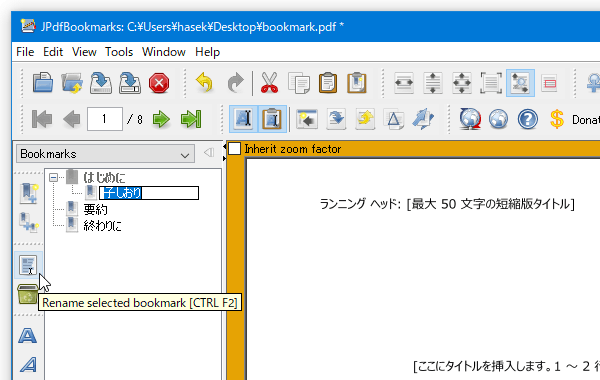Click the globe check-updates icon
The width and height of the screenshot is (600, 380).
pyautogui.click(x=470, y=119)
